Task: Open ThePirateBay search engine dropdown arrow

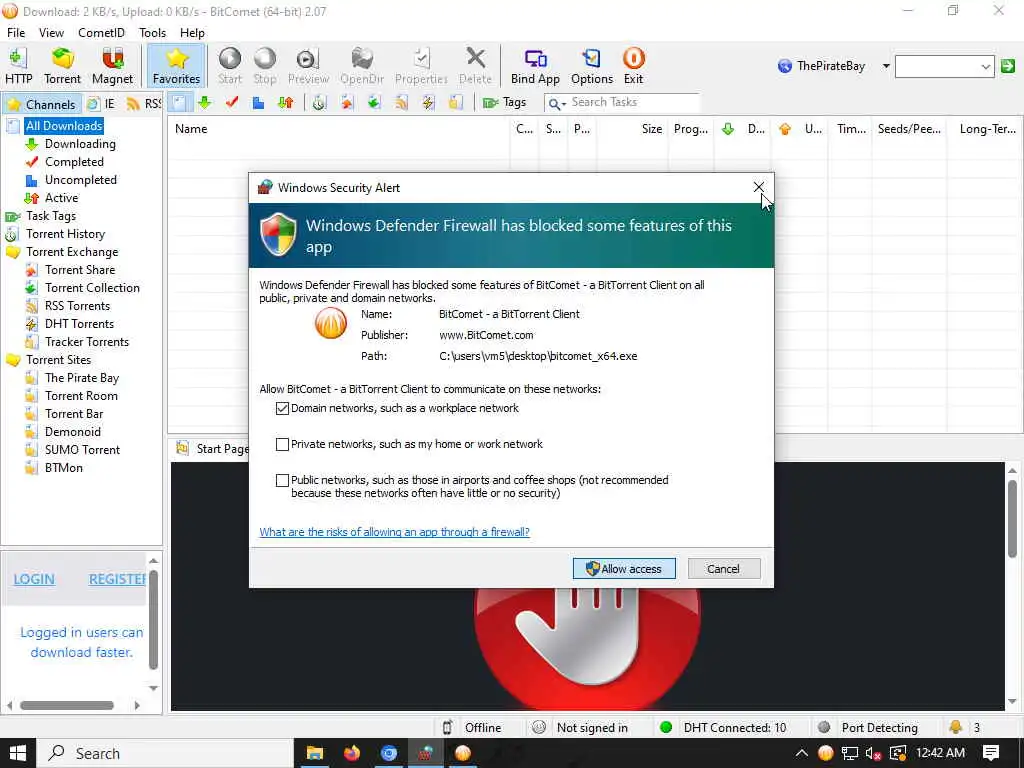Action: pyautogui.click(x=886, y=66)
